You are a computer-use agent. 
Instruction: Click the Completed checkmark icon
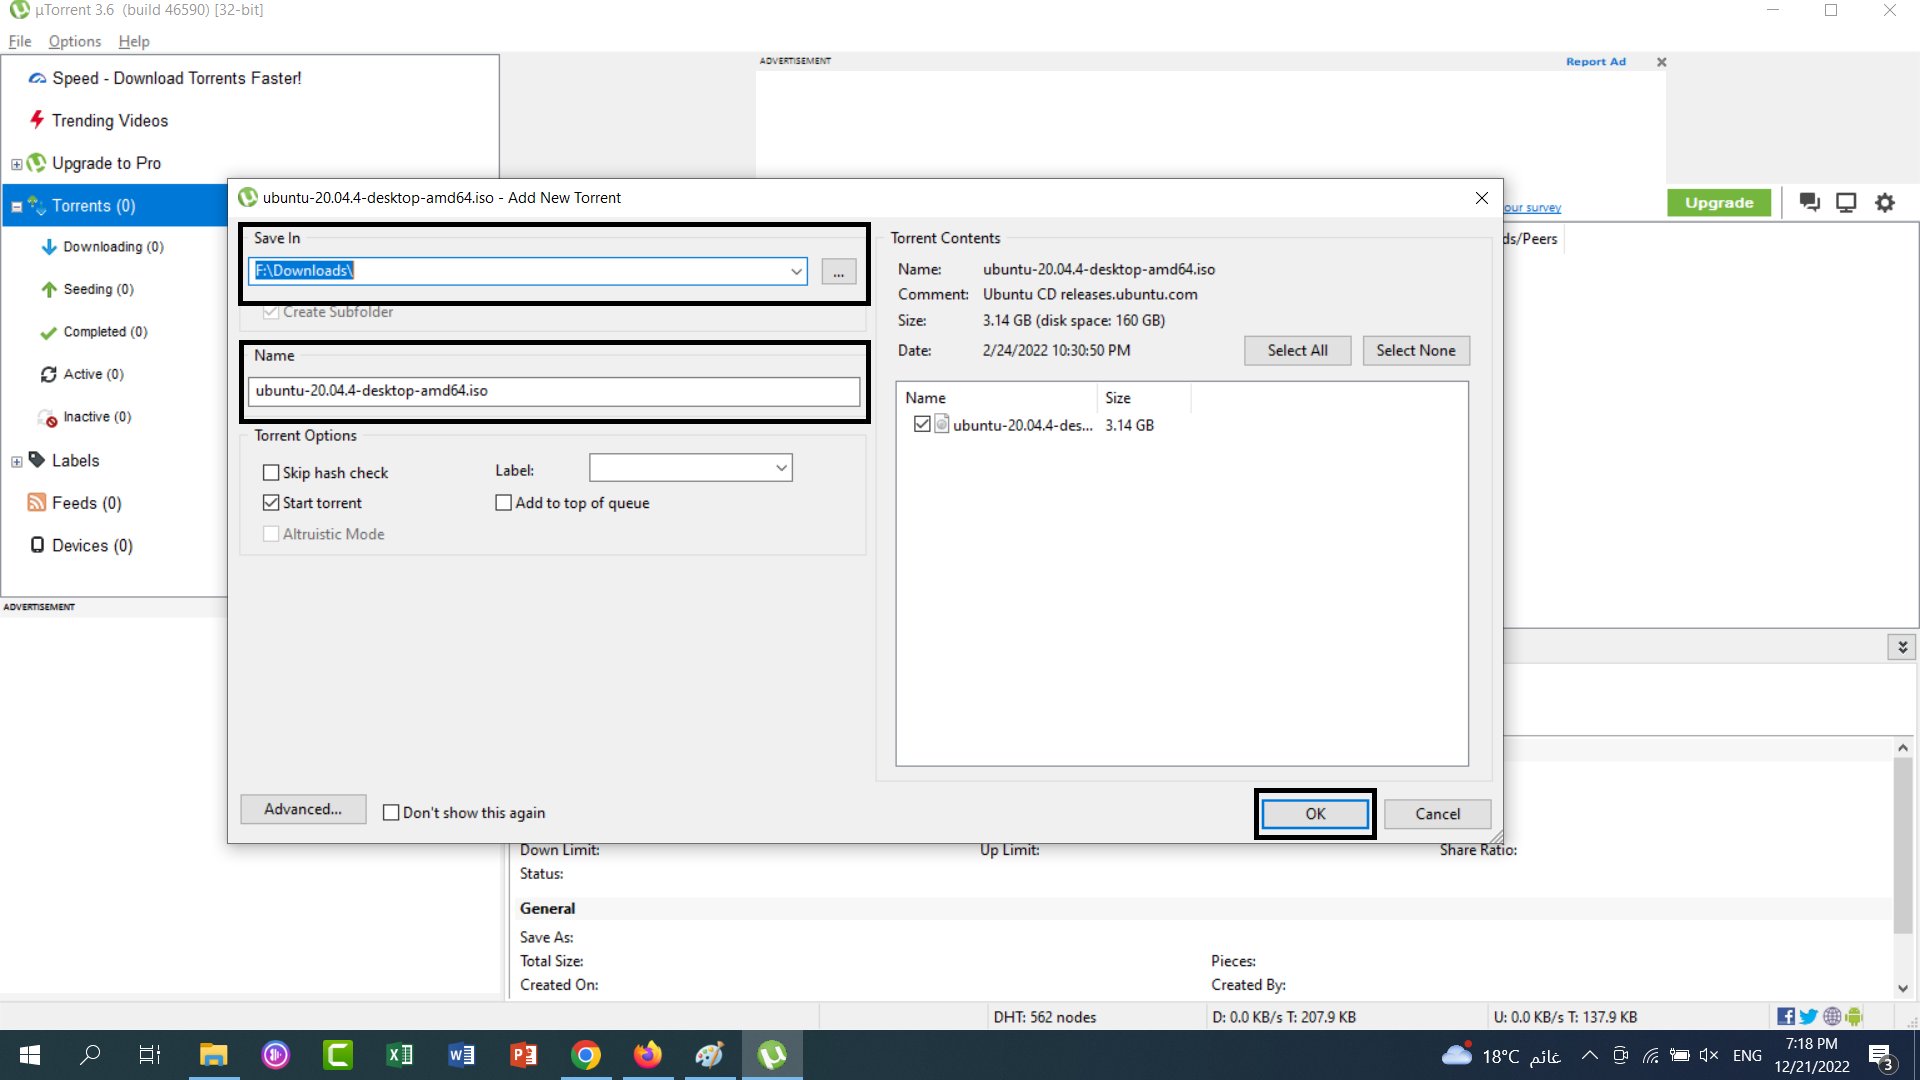[x=48, y=332]
